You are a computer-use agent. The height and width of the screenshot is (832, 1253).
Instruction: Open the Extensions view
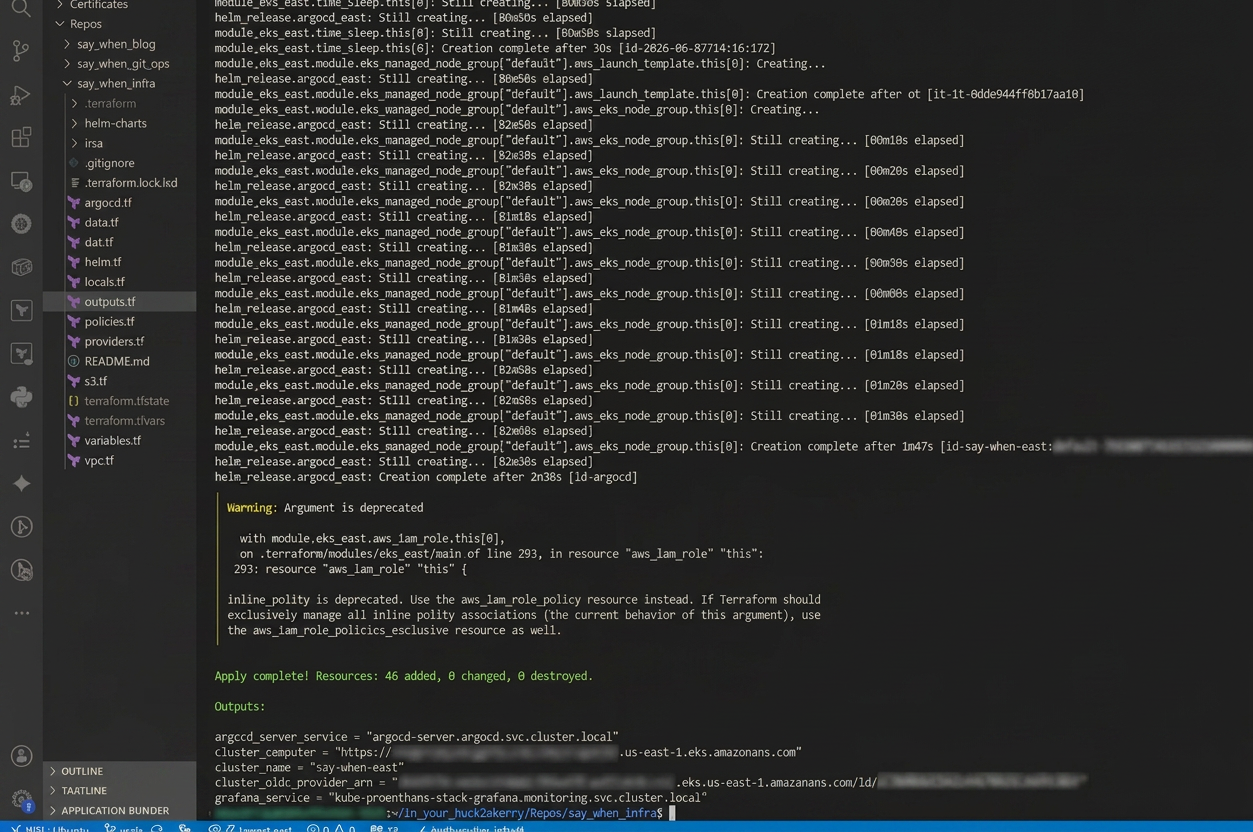tap(21, 137)
